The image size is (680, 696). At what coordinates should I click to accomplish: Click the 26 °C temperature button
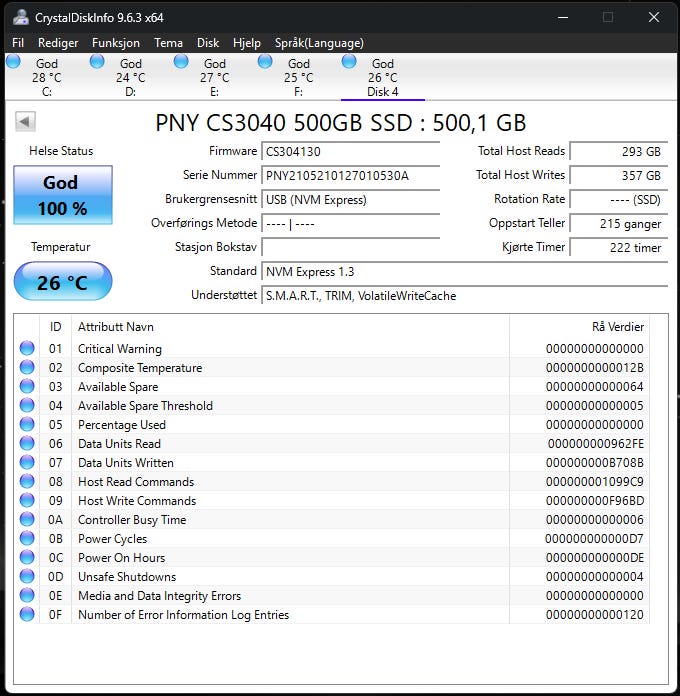pos(62,283)
